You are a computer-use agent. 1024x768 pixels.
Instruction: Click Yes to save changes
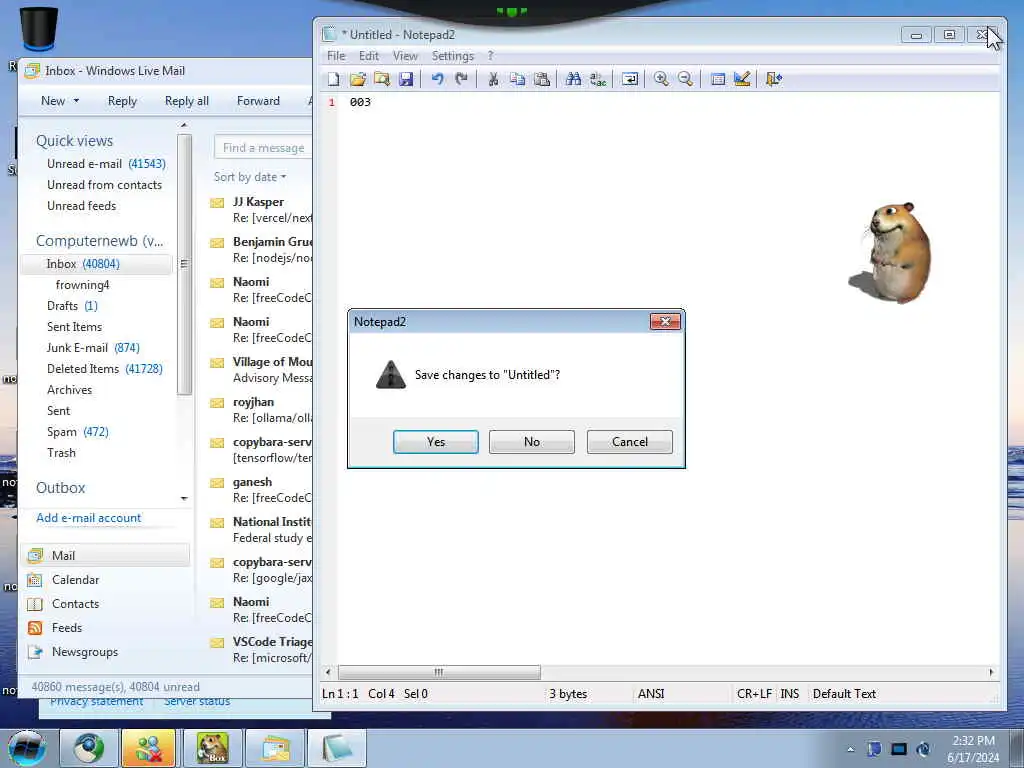tap(436, 442)
